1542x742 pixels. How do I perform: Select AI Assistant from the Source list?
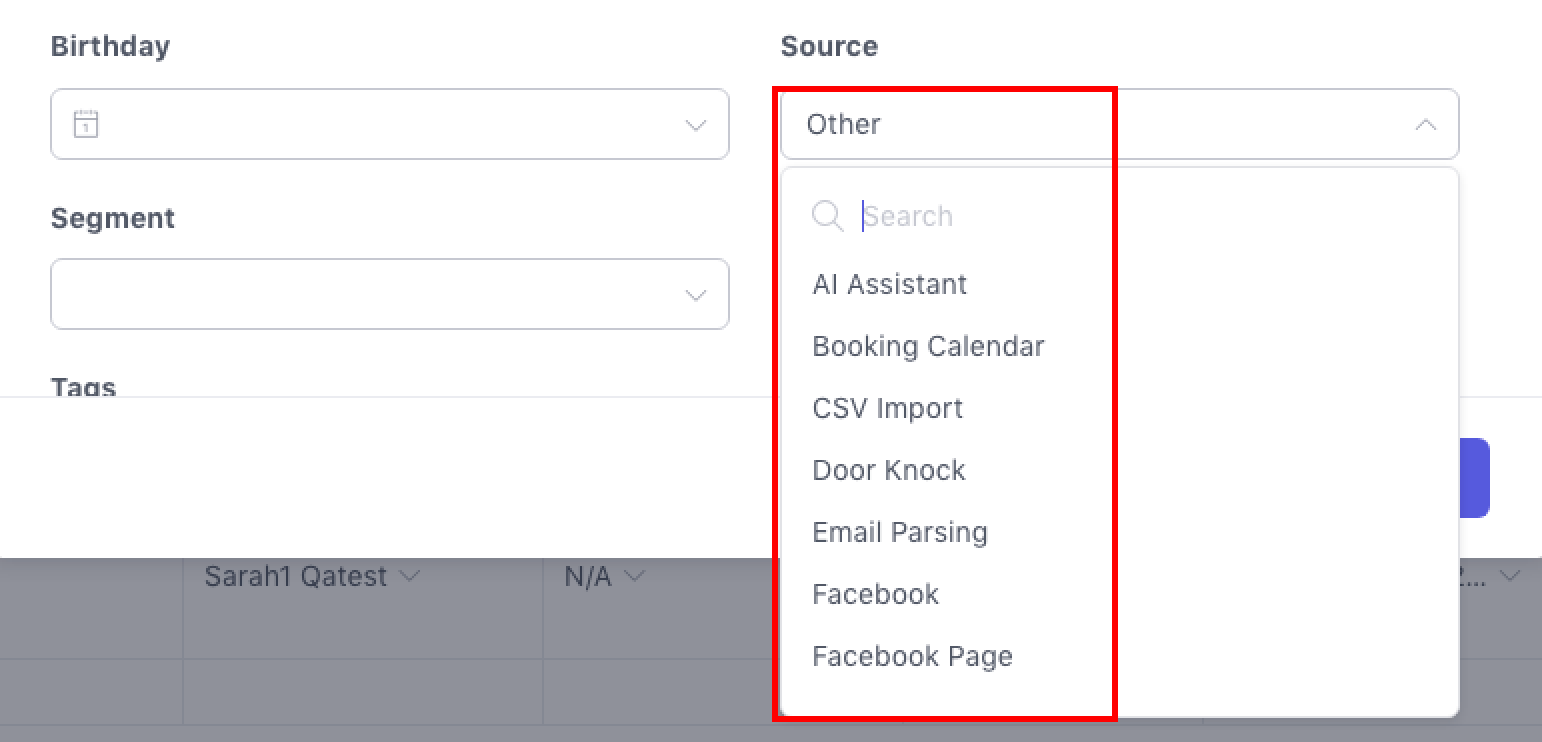point(889,285)
